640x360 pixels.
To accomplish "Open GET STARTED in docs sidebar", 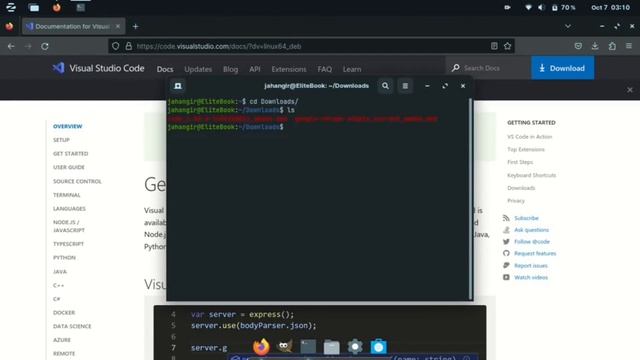I will point(71,153).
